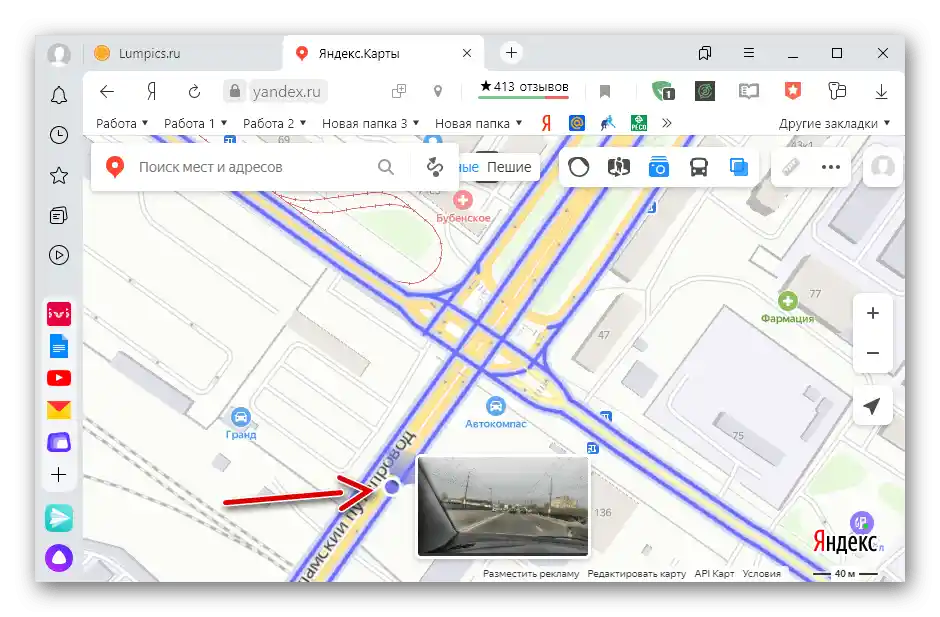Image resolution: width=940 pixels, height=617 pixels.
Task: Toggle public transport layer
Action: pos(699,167)
